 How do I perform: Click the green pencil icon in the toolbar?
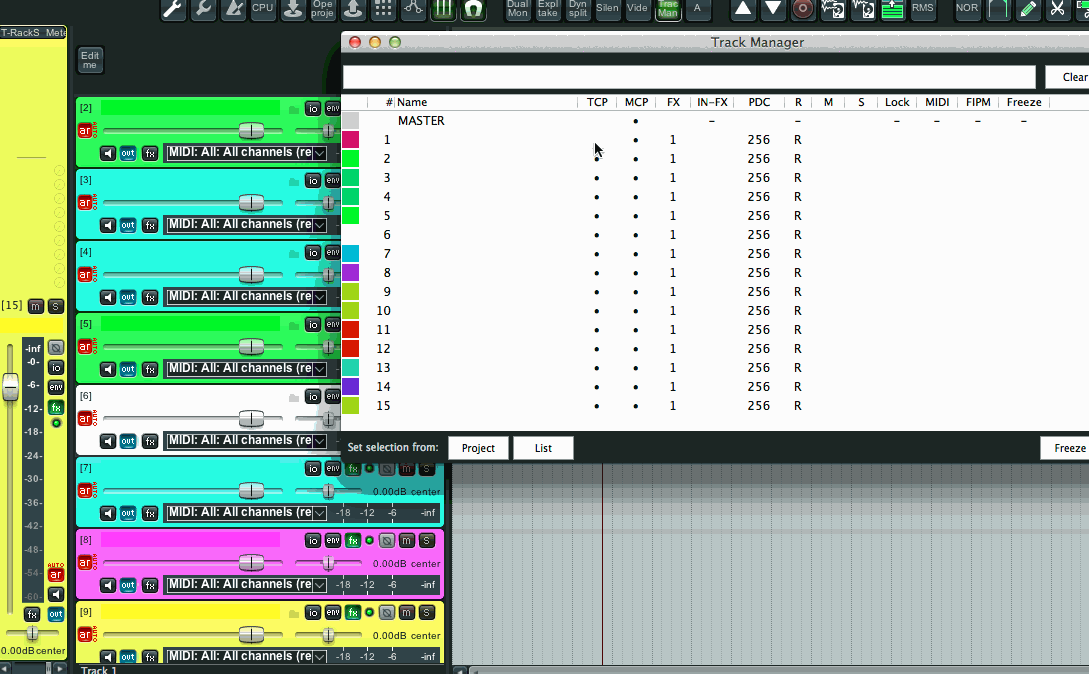pos(1027,9)
